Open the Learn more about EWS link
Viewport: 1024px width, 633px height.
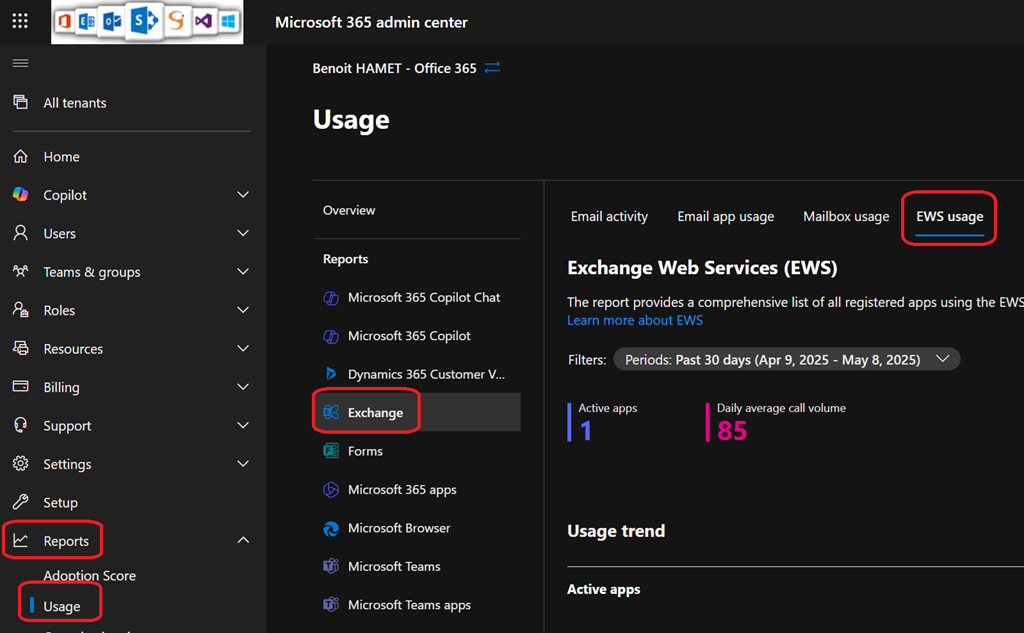click(634, 321)
